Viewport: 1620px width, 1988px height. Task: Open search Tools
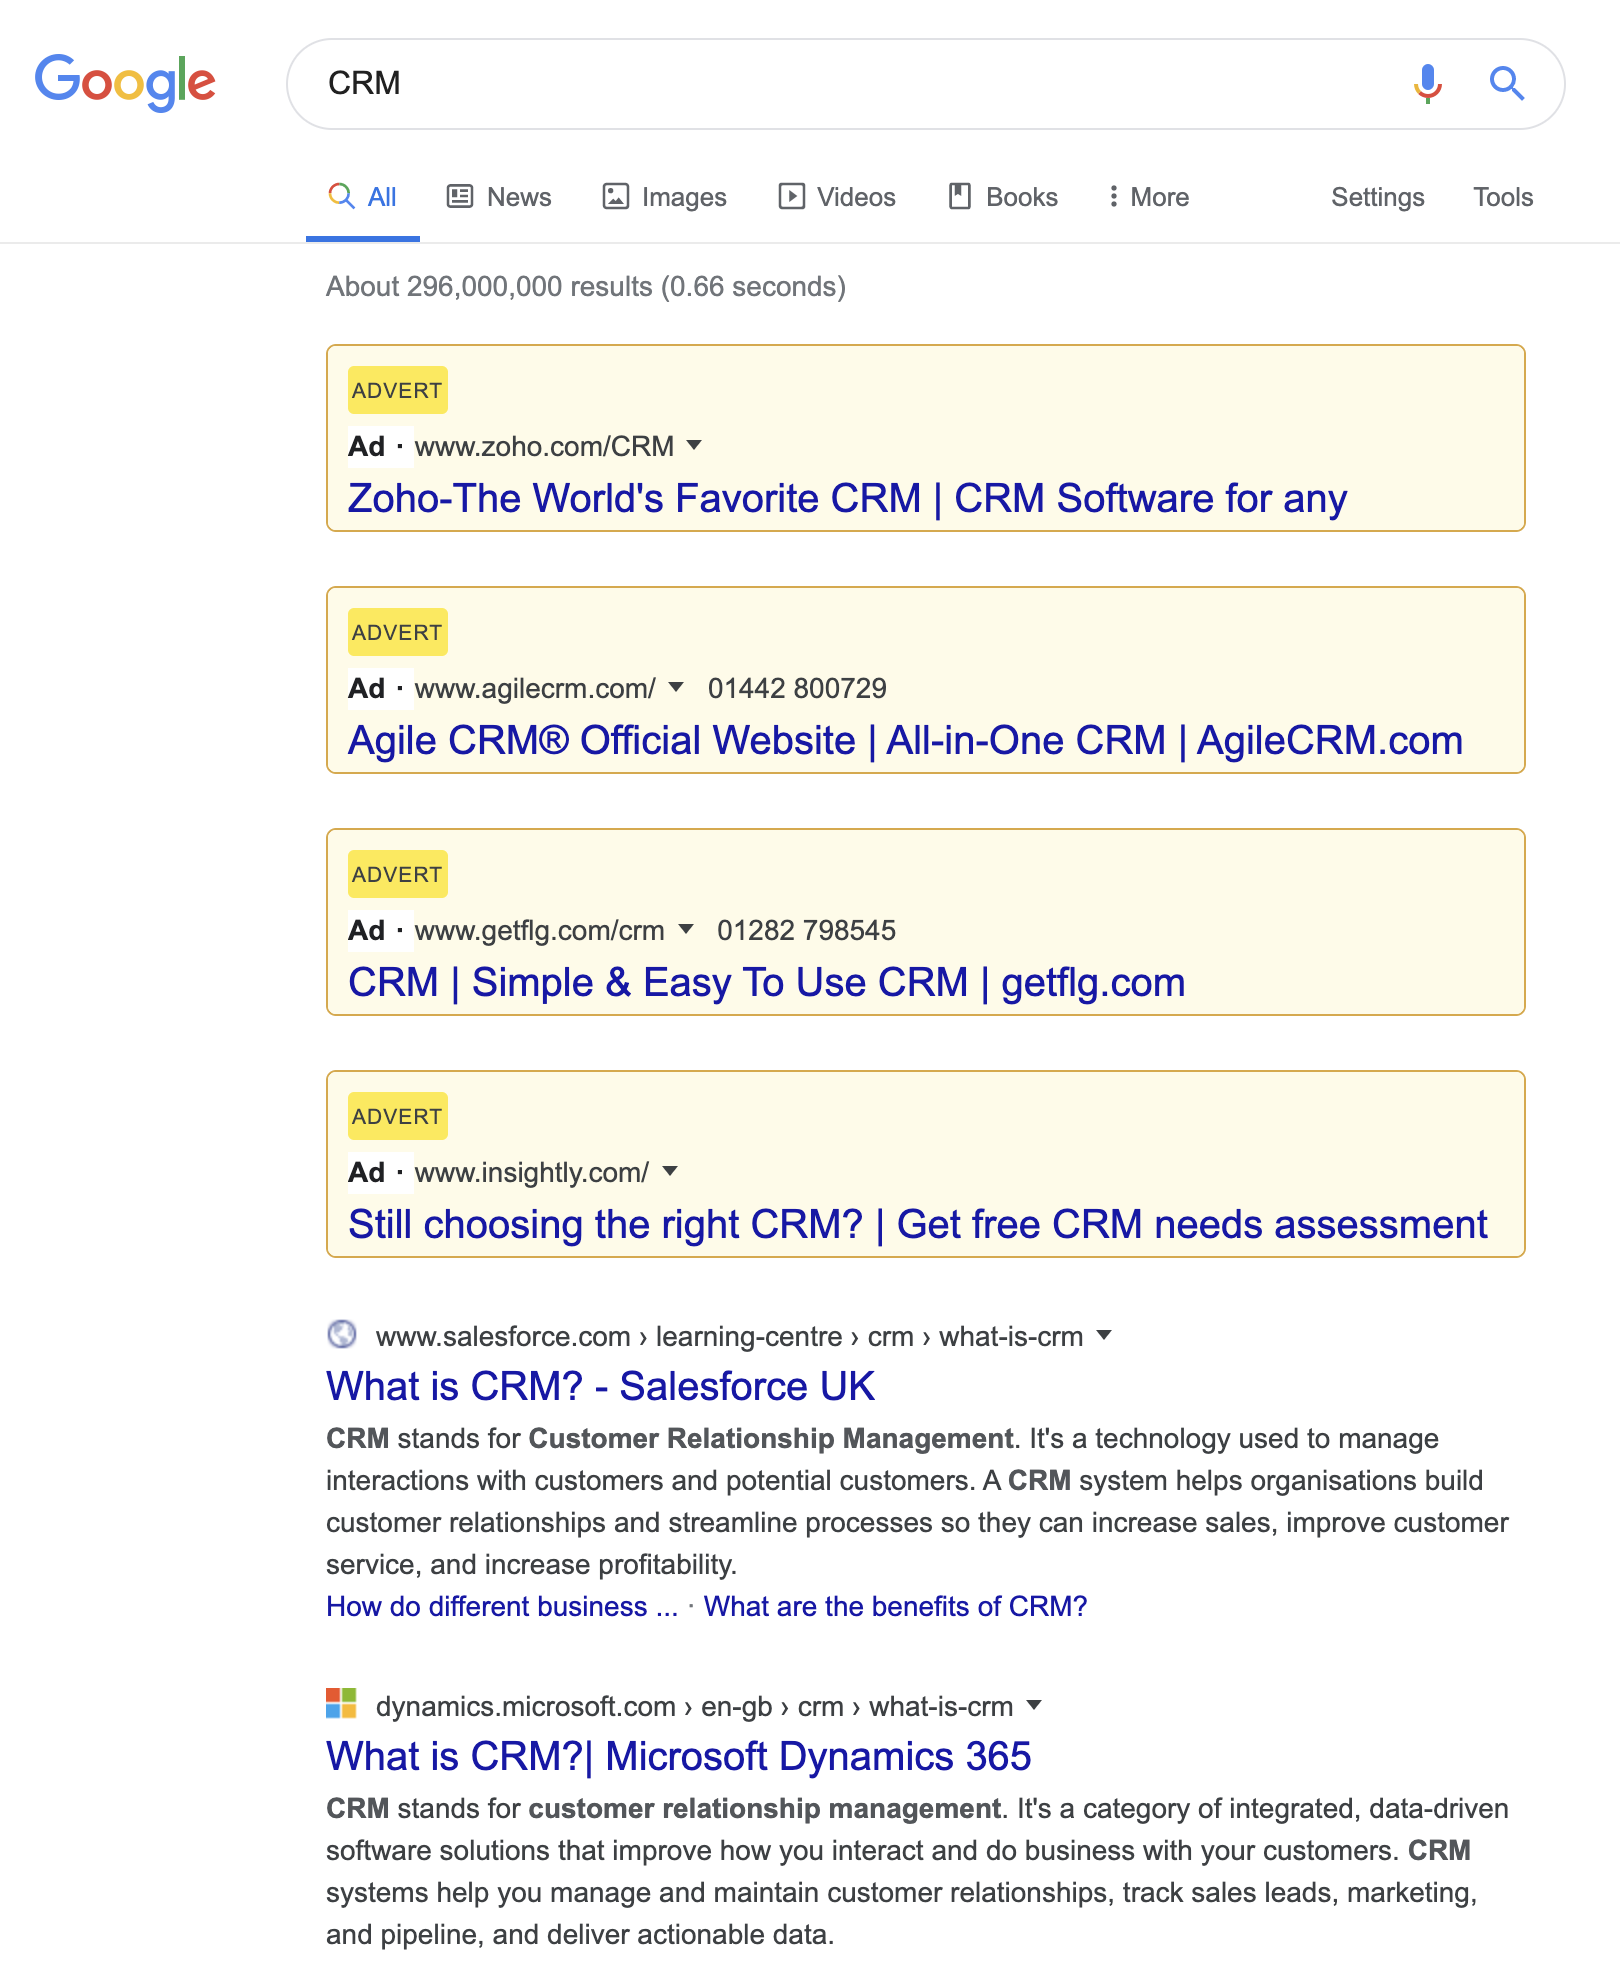coord(1502,197)
